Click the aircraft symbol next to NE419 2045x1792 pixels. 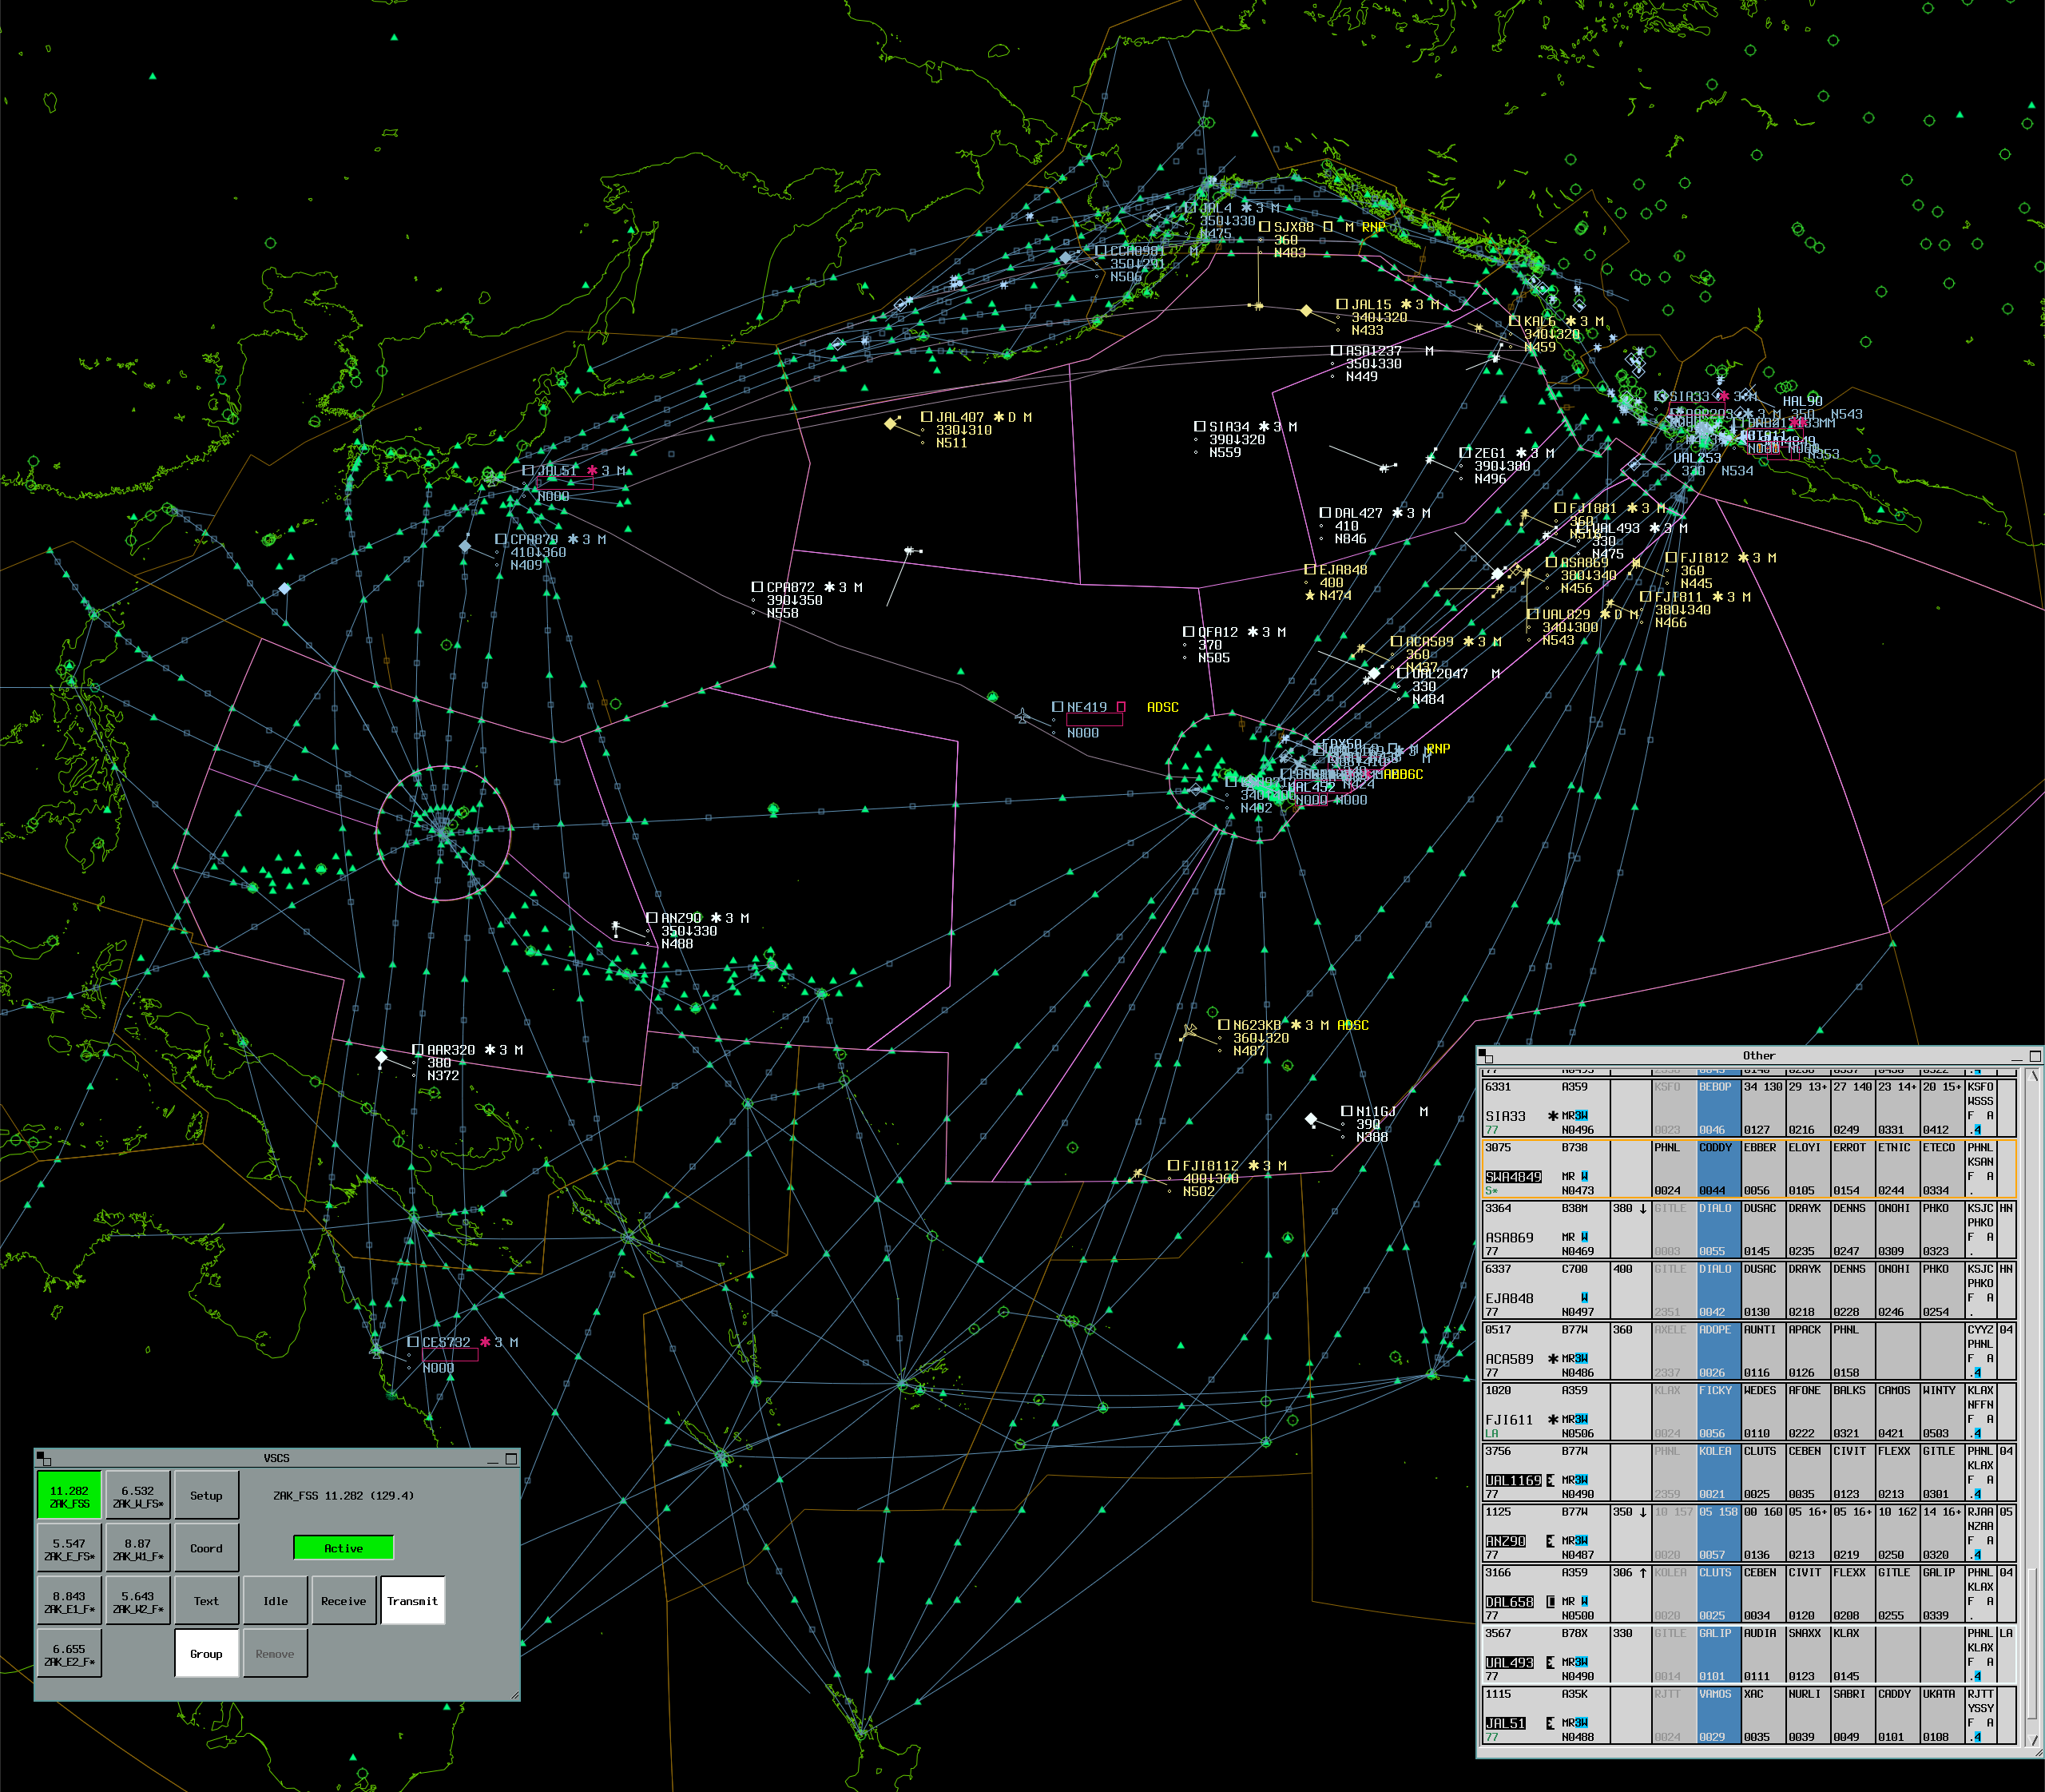click(1022, 716)
